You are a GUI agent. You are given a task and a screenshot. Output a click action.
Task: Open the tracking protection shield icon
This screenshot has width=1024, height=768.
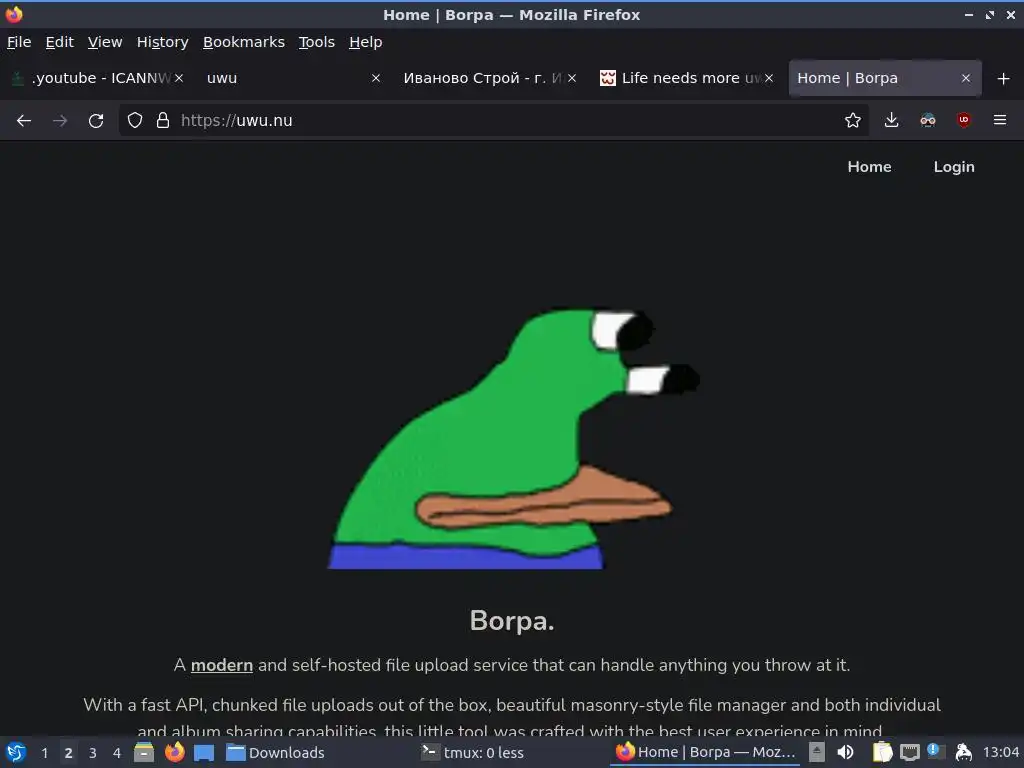[135, 120]
